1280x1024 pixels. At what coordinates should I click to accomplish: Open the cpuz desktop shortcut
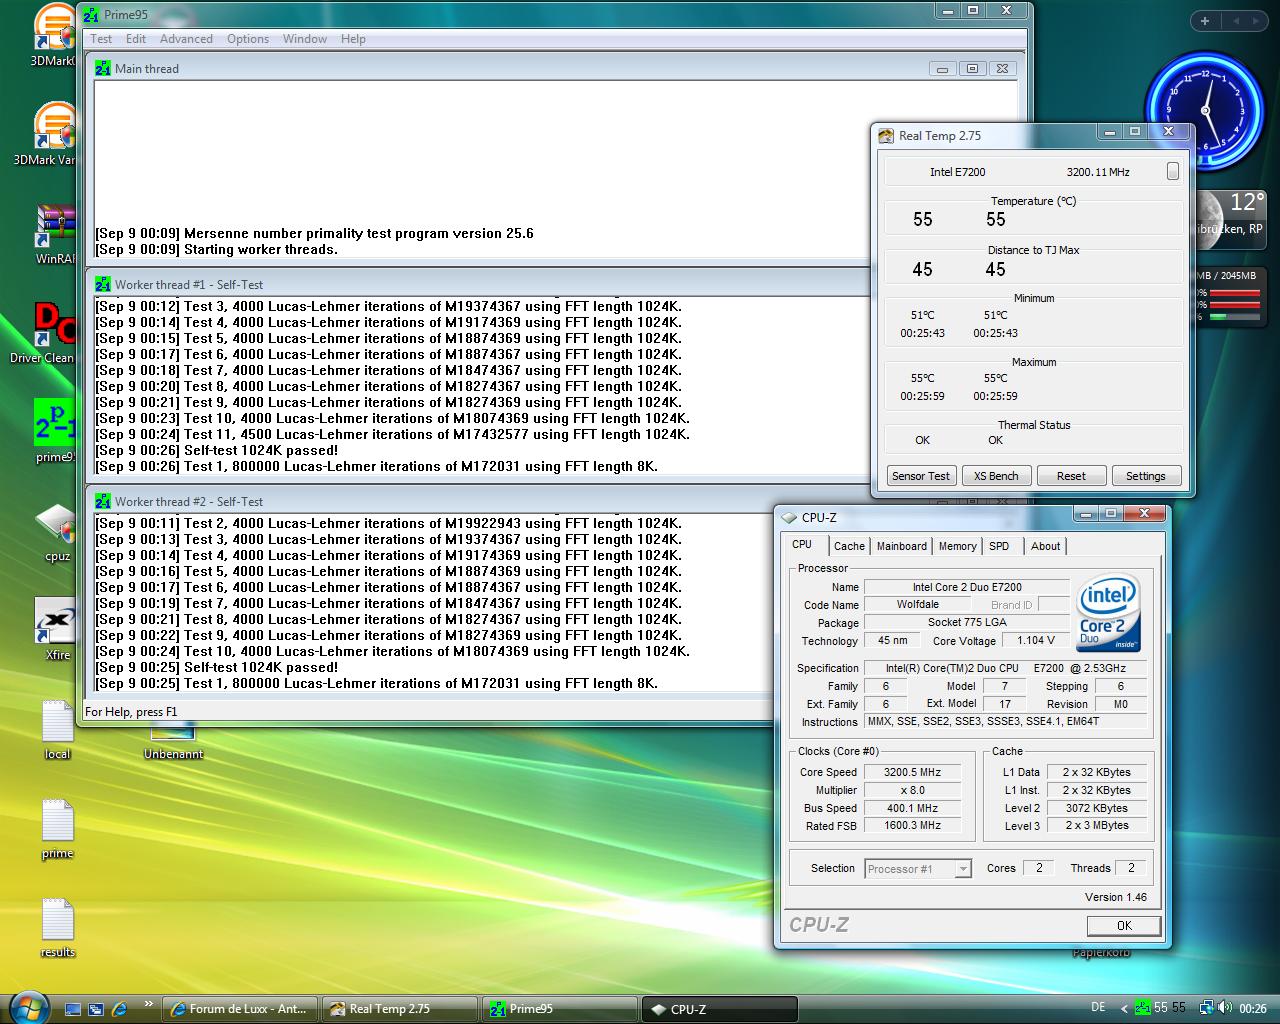pyautogui.click(x=57, y=532)
